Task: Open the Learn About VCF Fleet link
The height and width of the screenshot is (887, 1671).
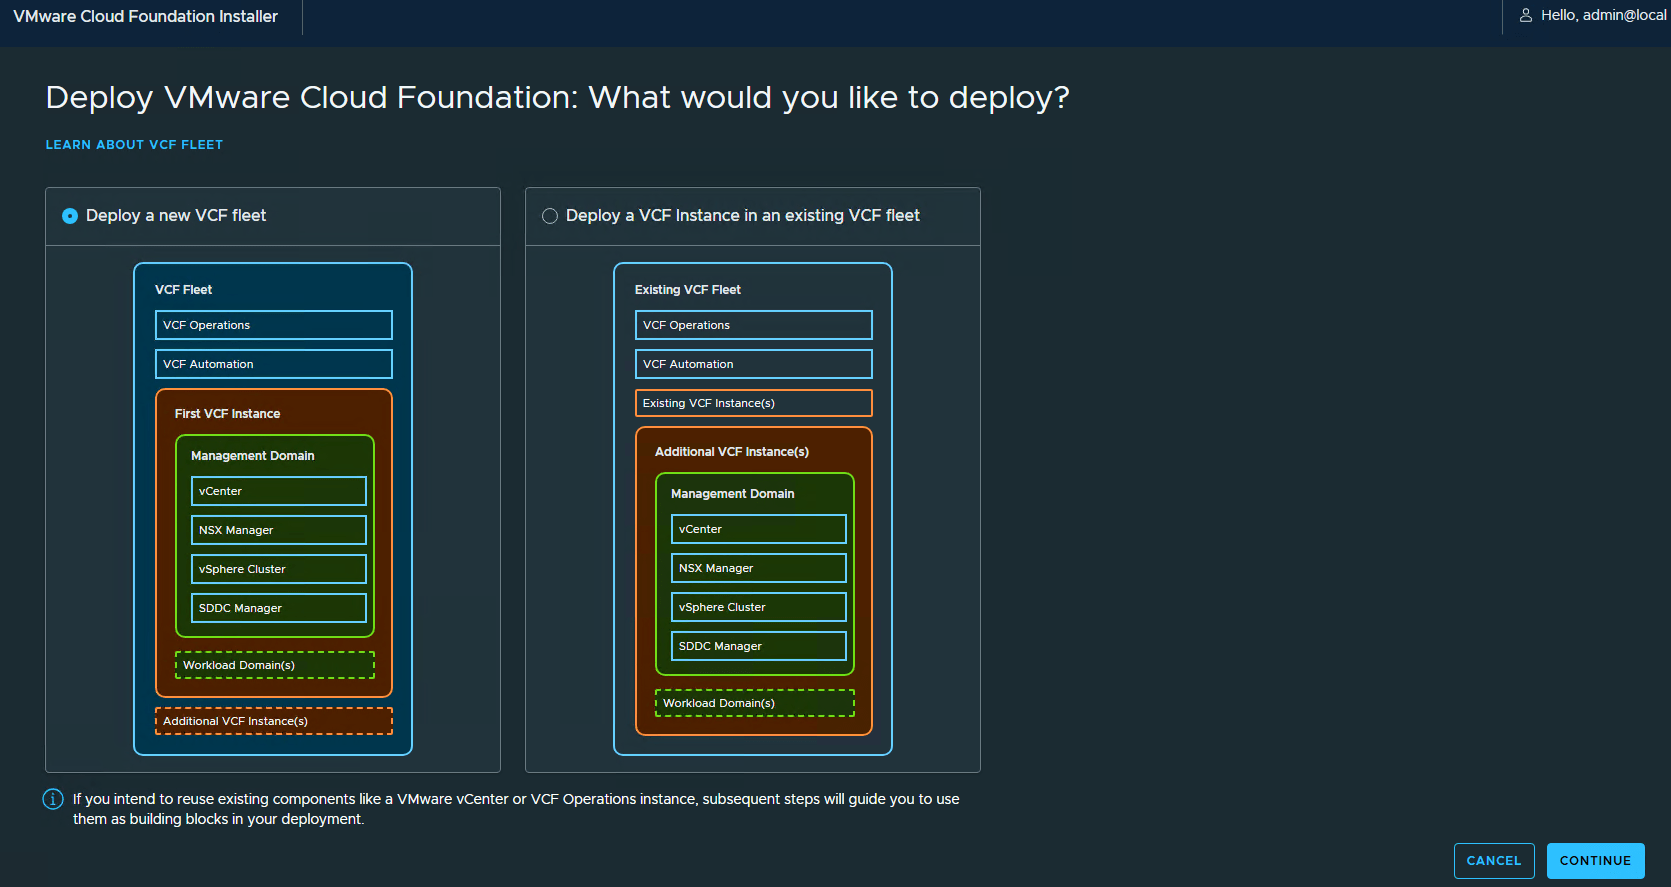Action: point(134,145)
